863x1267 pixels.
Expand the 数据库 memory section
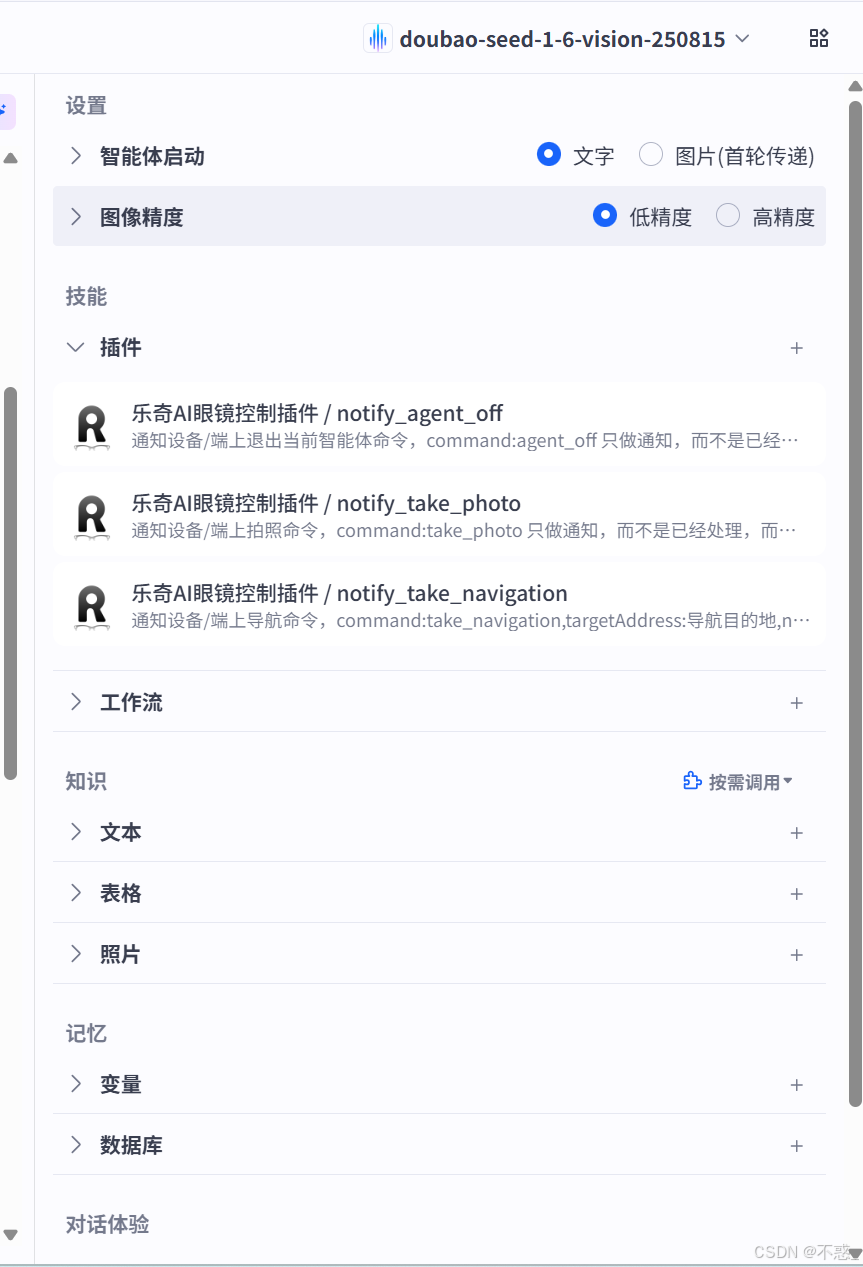tap(76, 1145)
